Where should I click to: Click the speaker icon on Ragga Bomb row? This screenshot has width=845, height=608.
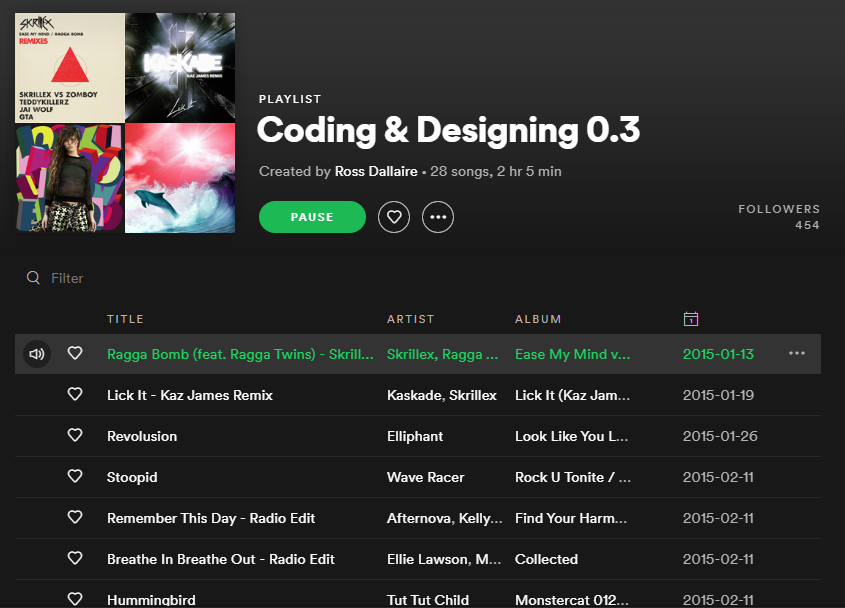(x=37, y=354)
